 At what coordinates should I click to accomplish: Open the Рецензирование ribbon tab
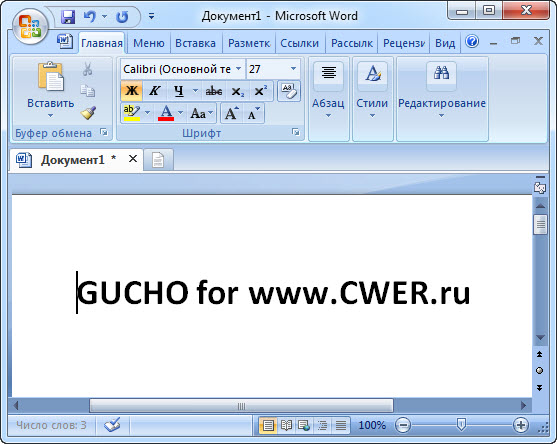404,43
